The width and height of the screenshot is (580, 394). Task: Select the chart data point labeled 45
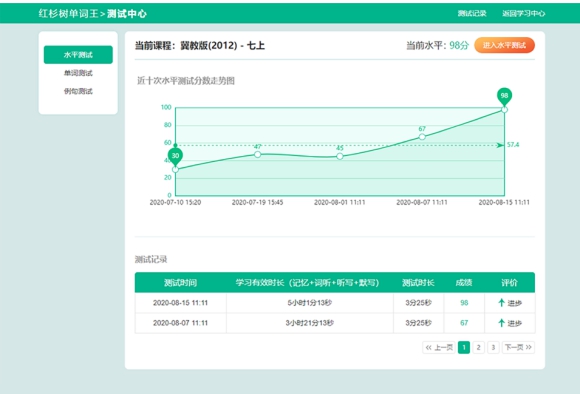pyautogui.click(x=340, y=156)
